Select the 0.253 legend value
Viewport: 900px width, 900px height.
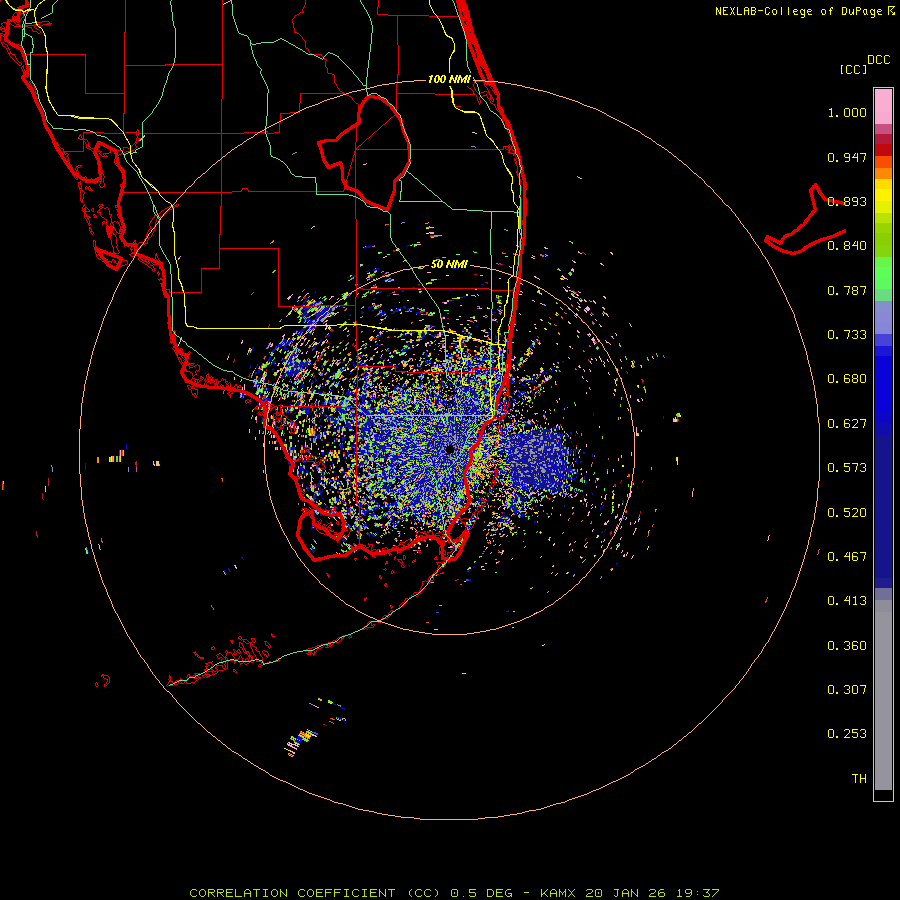pos(847,734)
